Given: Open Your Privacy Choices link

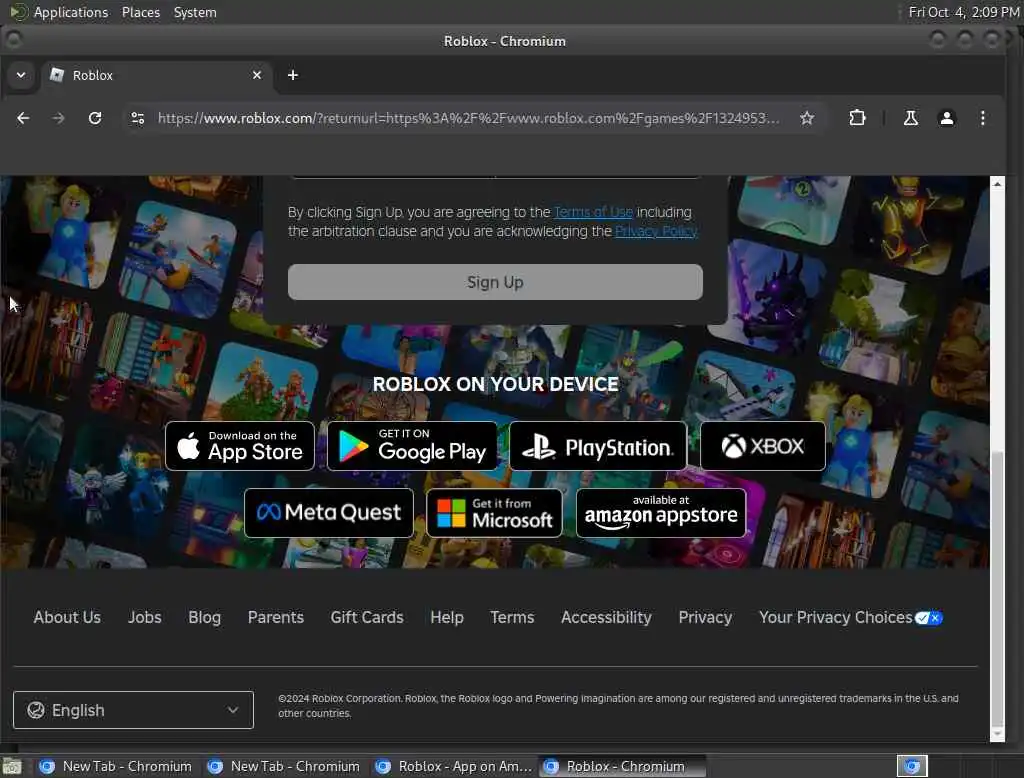Looking at the screenshot, I should 850,617.
